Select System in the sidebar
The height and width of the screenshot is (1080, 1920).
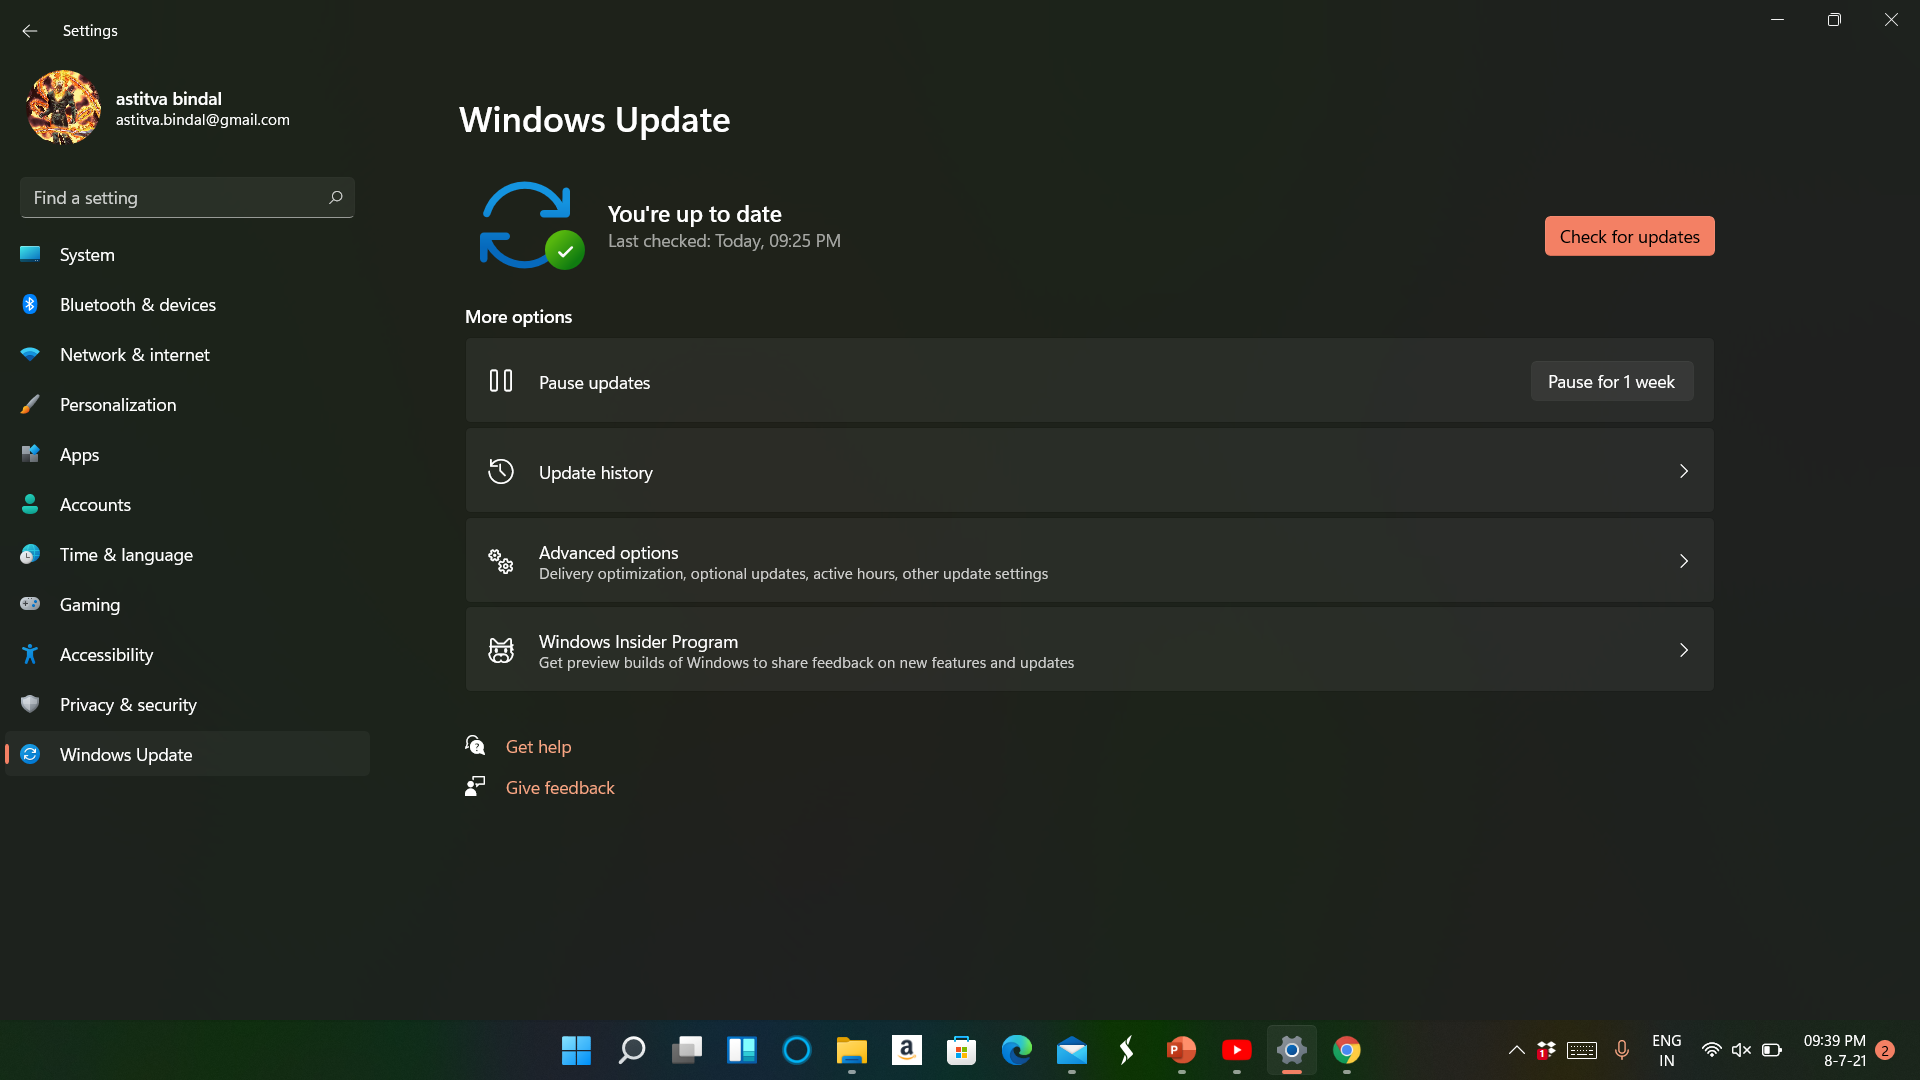point(187,254)
